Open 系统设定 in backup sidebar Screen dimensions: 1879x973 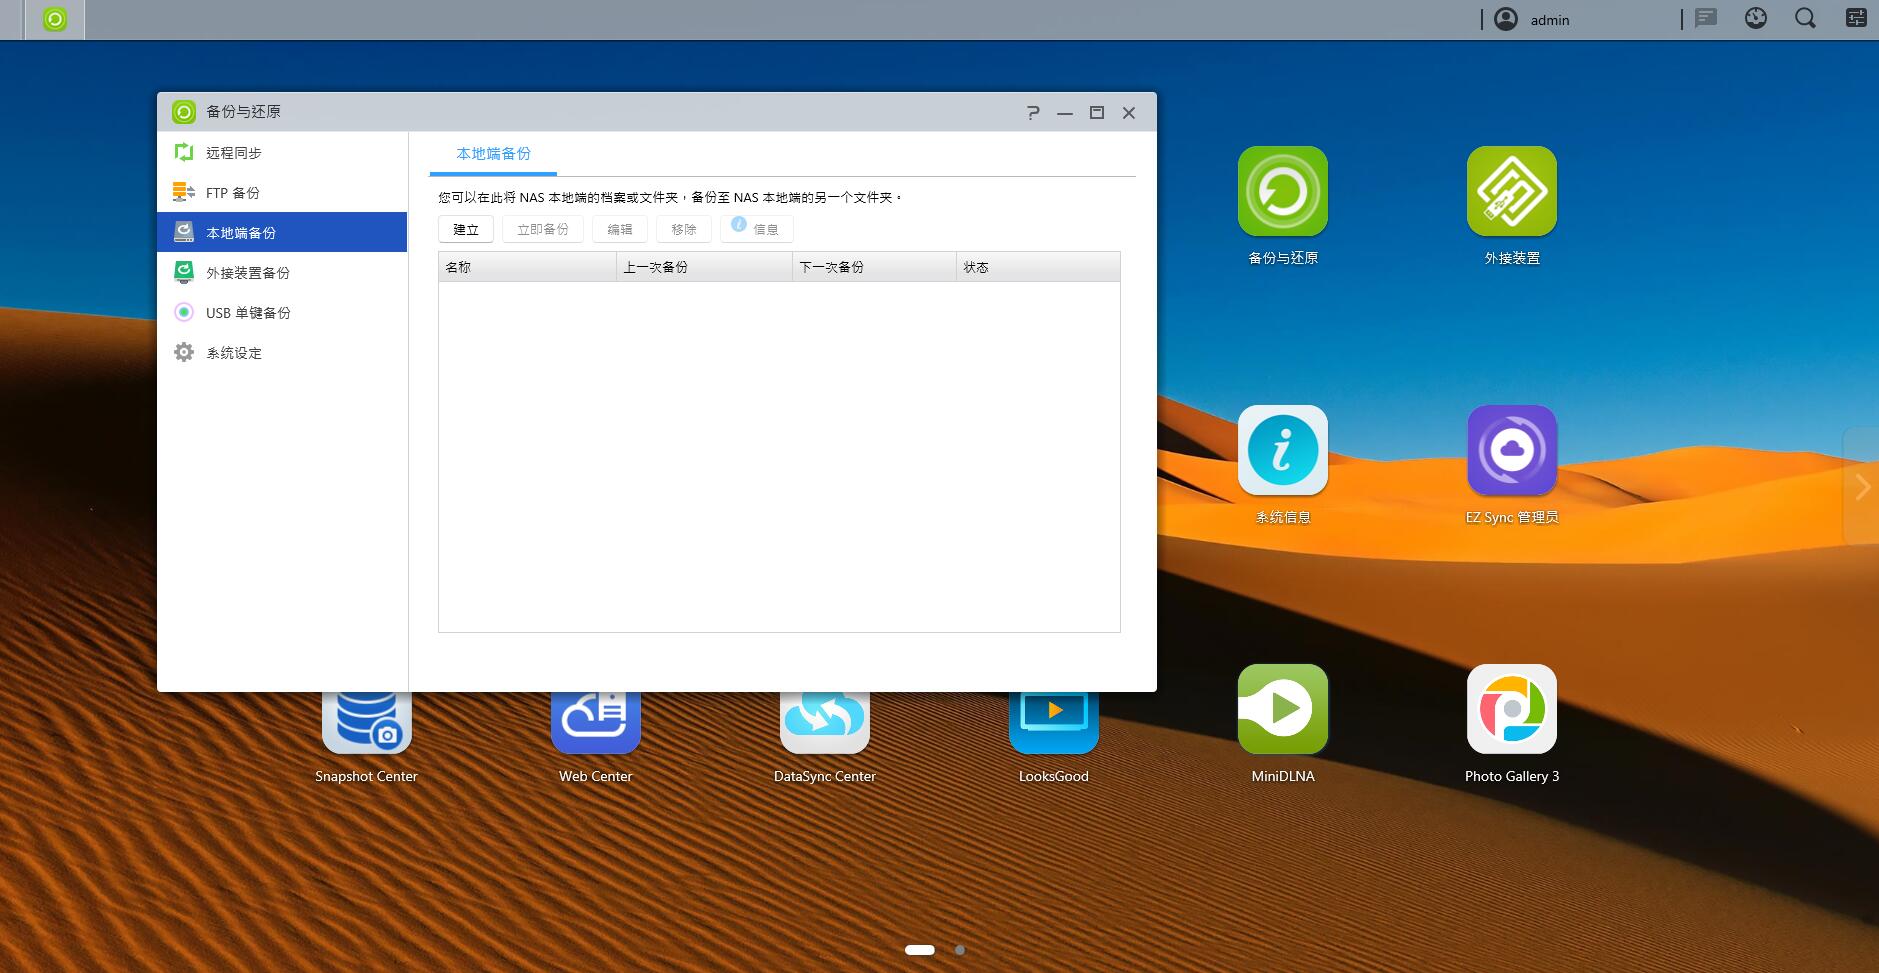click(x=233, y=353)
